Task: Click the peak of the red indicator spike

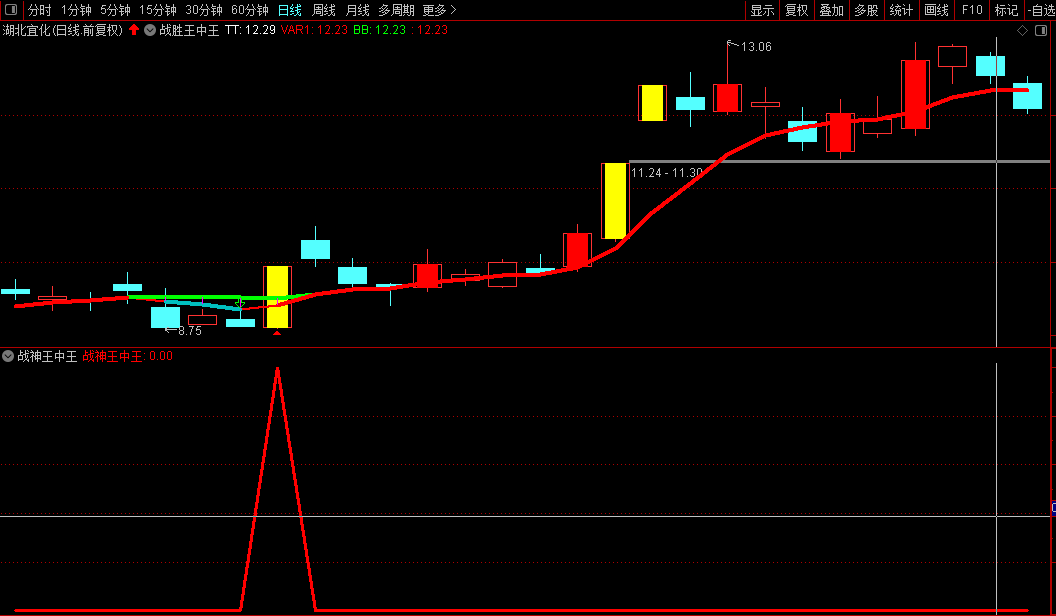Action: click(x=277, y=369)
